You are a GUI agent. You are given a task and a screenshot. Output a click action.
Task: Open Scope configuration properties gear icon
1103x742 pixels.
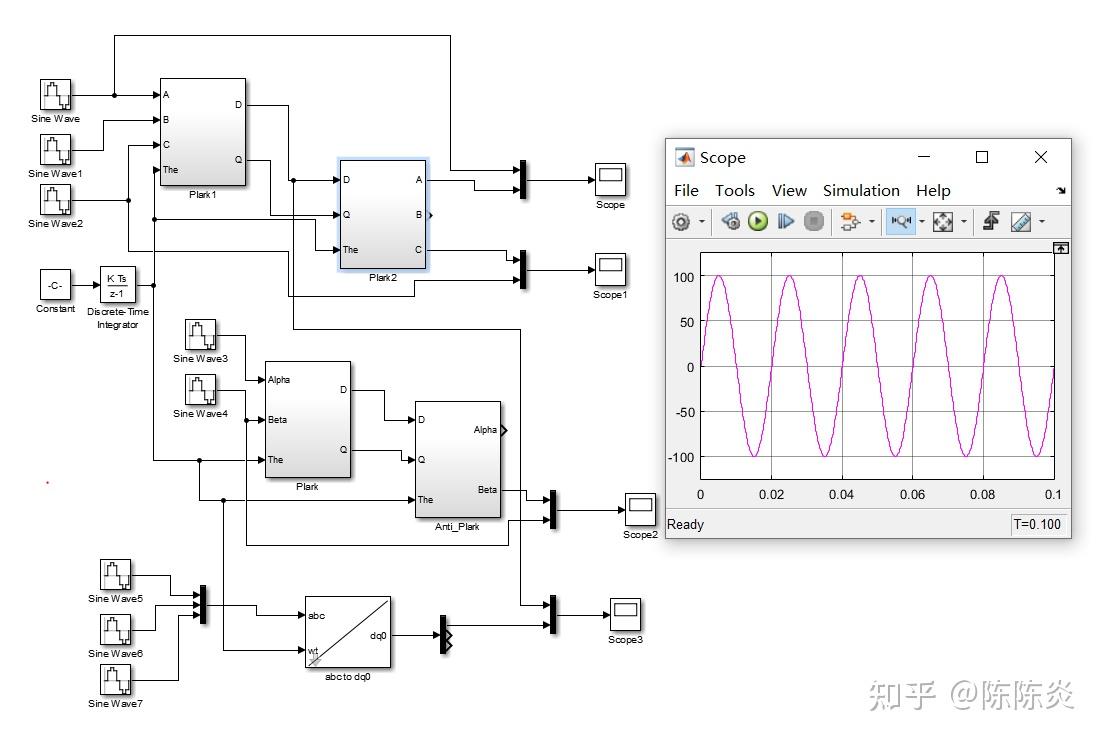[680, 222]
